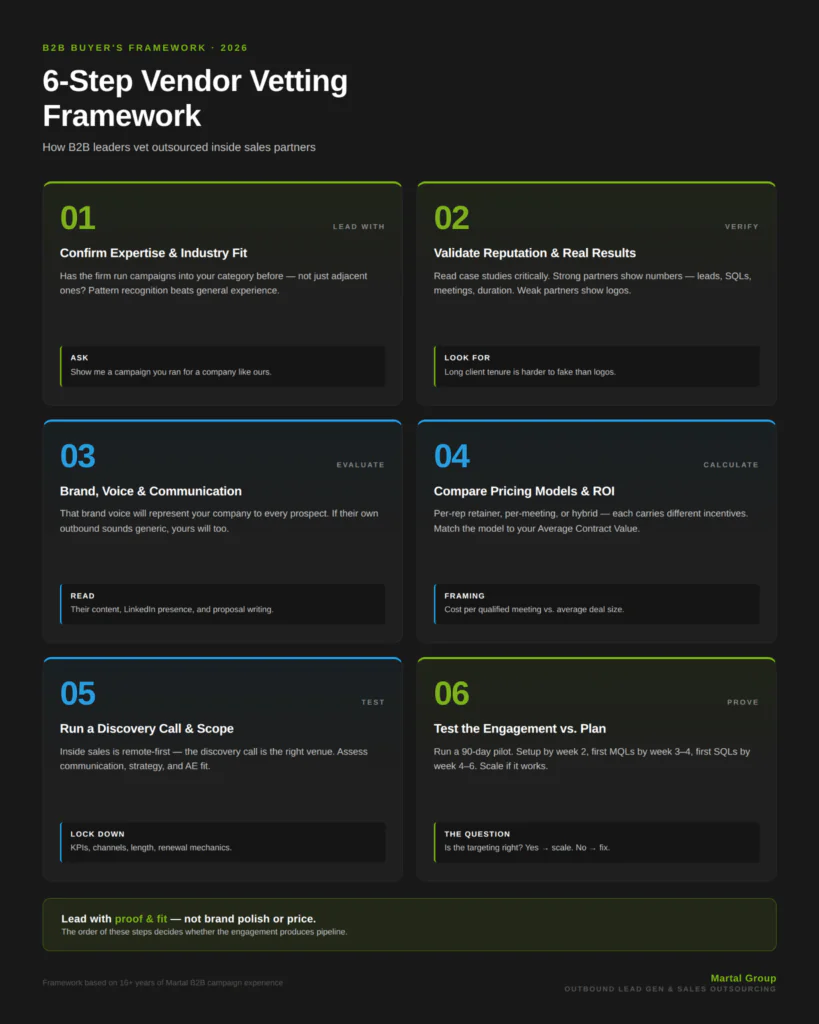Screen dimensions: 819x1024
Task: Click the LOOK FOR callout box
Action: tap(596, 366)
